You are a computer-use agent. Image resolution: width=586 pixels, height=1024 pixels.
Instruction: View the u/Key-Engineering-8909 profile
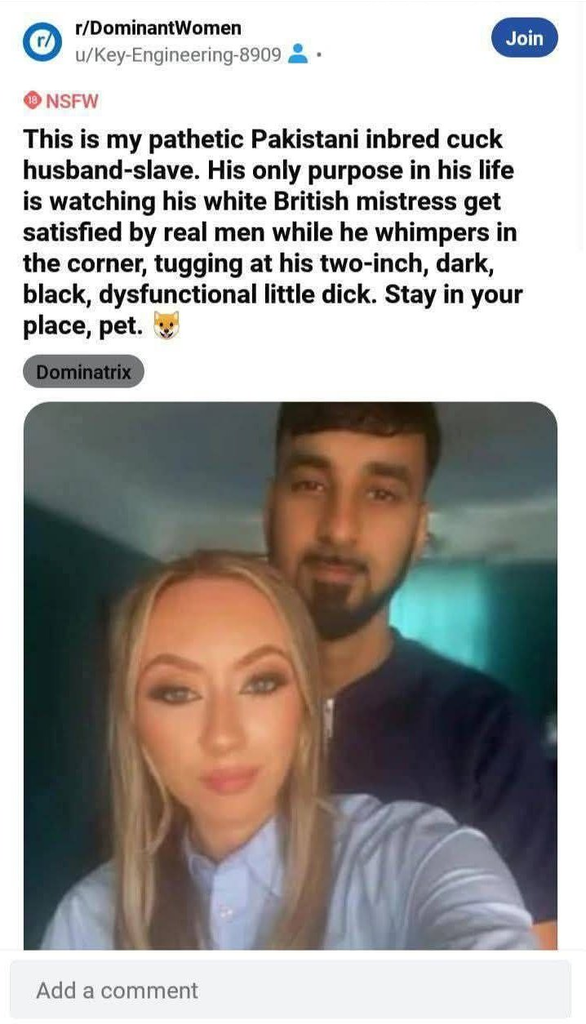178,55
